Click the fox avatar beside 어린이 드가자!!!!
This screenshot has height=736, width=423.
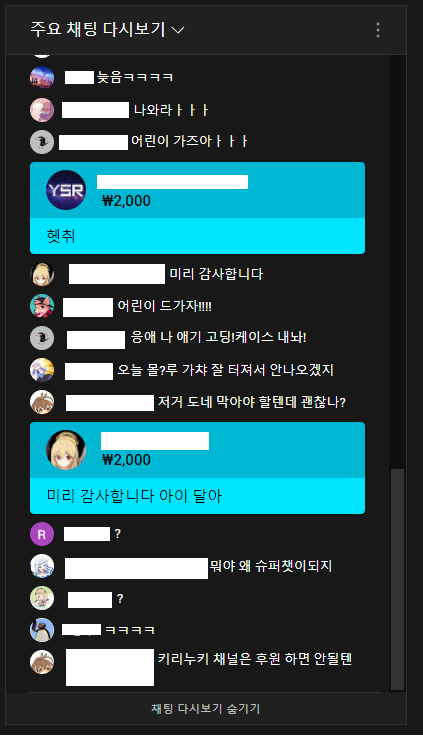[42, 306]
